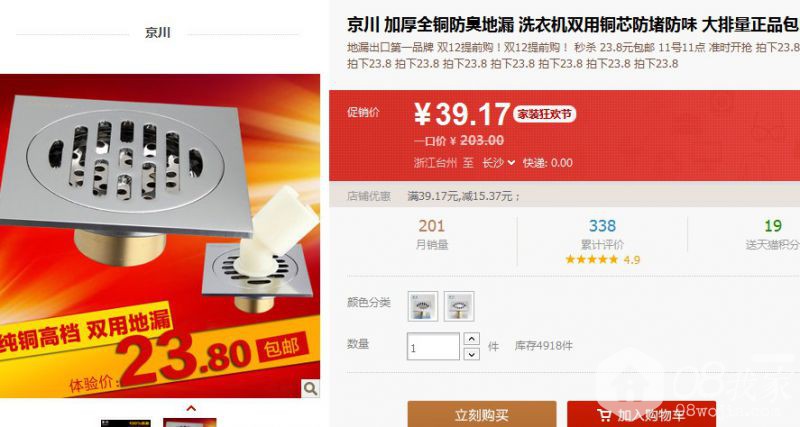
Task: Select the red-bordered thumbnail below main image
Action: tap(190, 423)
